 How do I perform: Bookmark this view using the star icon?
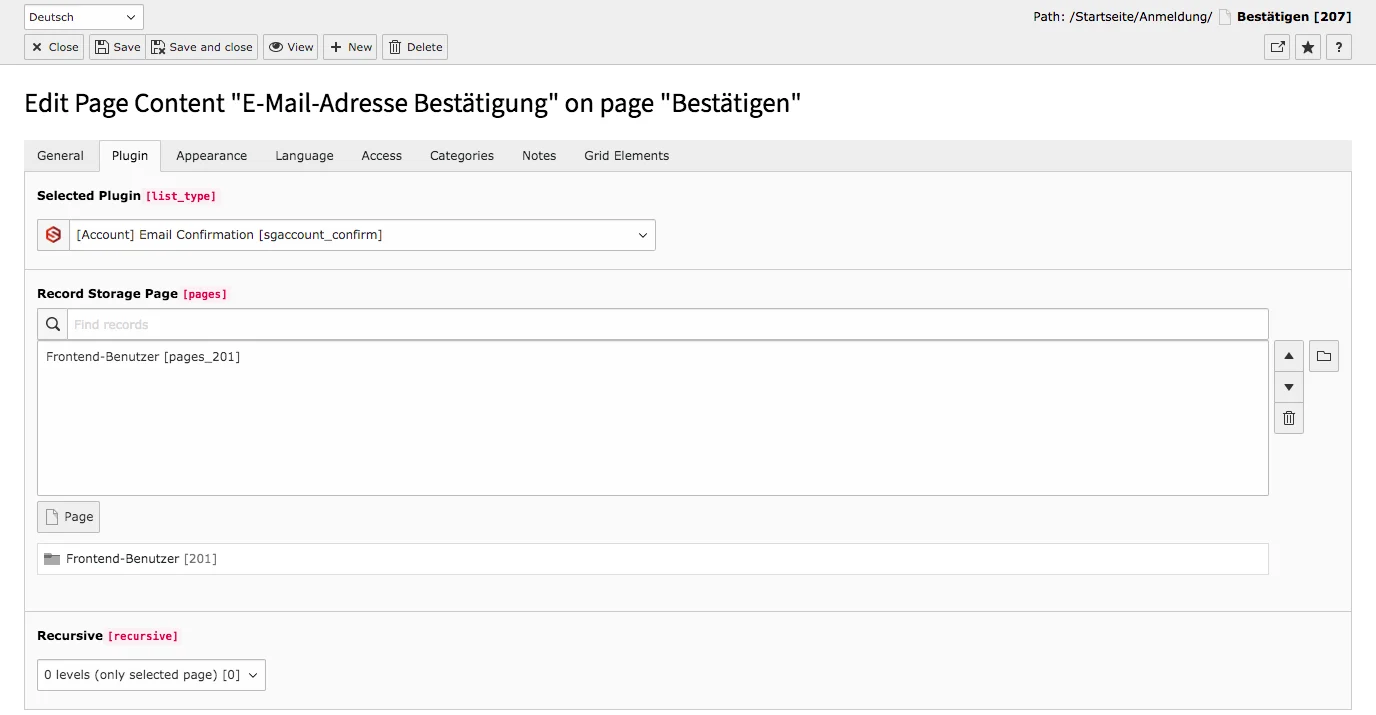[x=1307, y=46]
